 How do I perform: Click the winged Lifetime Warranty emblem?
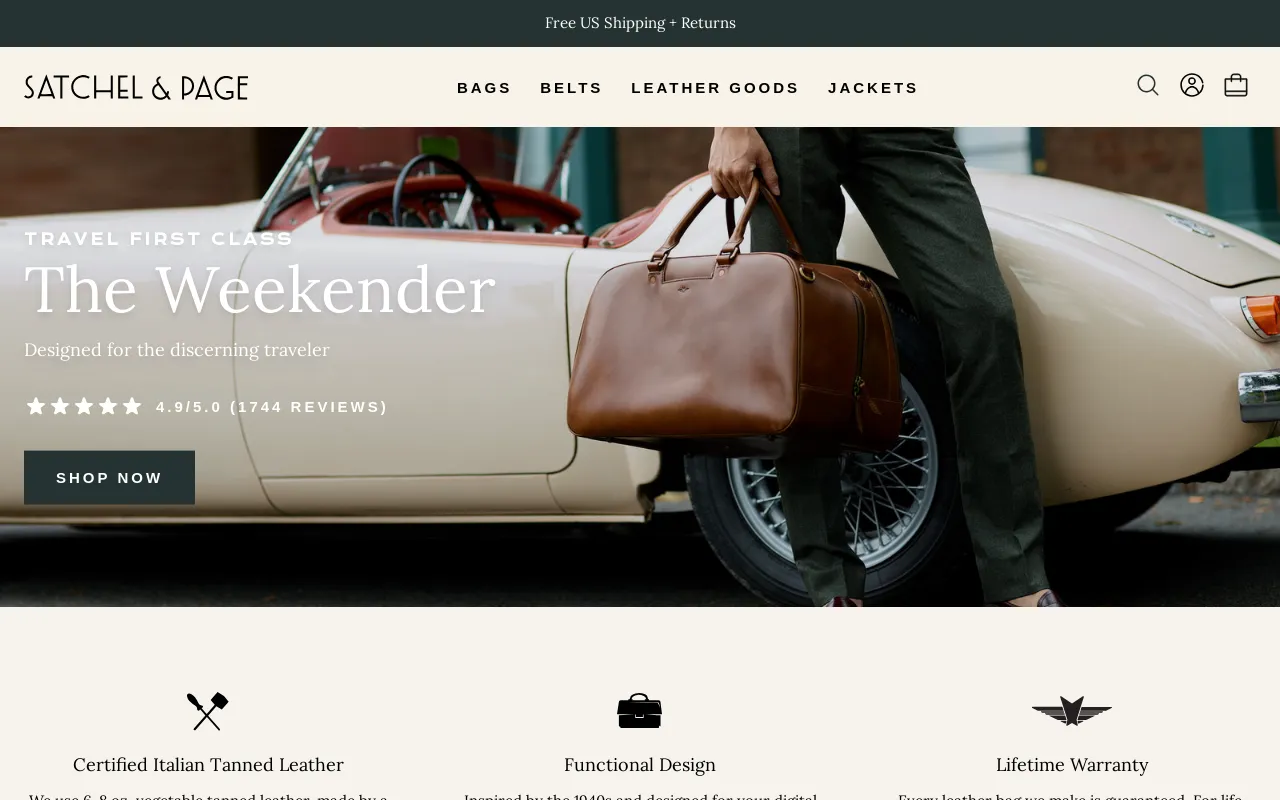point(1072,711)
